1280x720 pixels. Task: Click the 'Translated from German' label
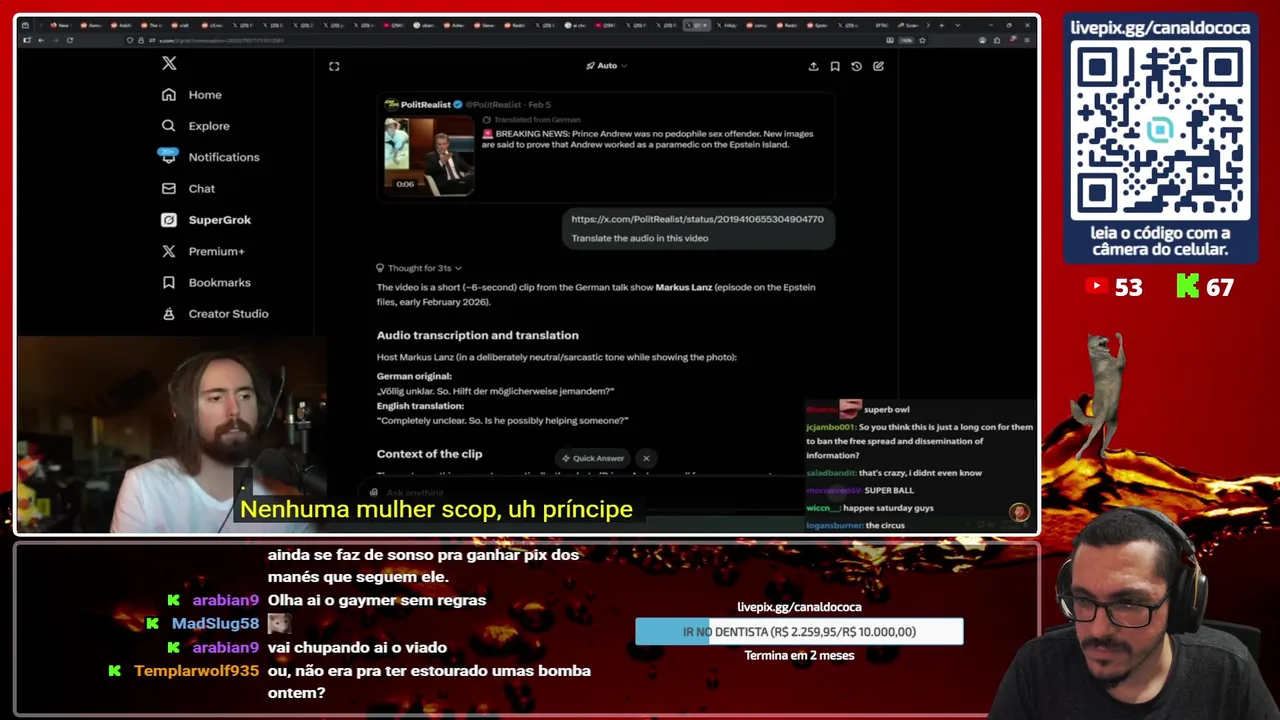(537, 120)
